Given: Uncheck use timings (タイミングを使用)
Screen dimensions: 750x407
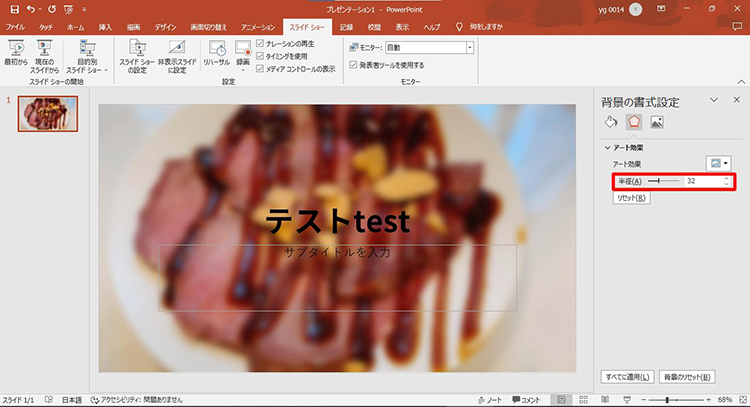Looking at the screenshot, I should 260,57.
